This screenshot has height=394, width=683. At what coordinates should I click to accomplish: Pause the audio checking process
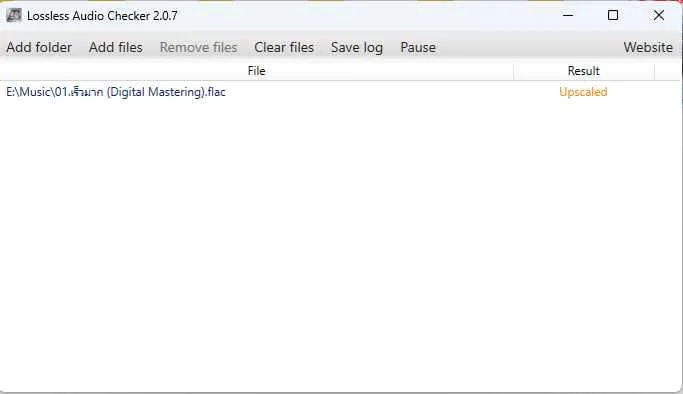(x=418, y=47)
